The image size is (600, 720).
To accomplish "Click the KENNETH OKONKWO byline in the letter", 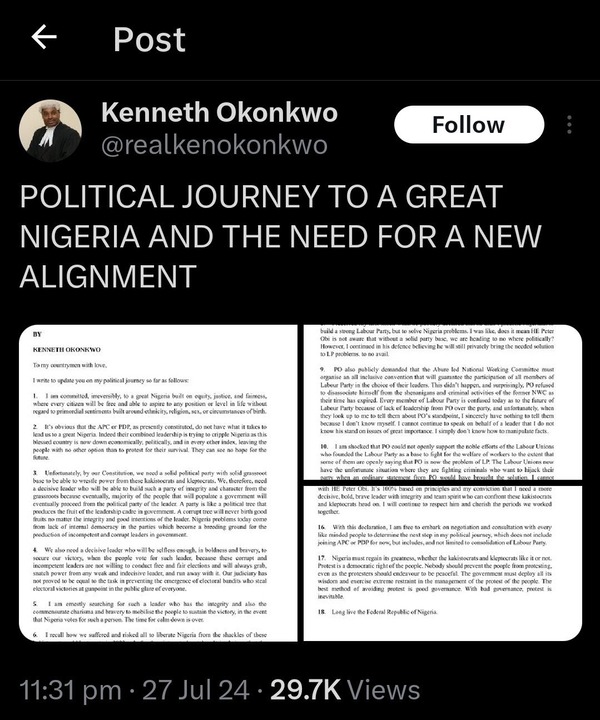I will (x=67, y=349).
